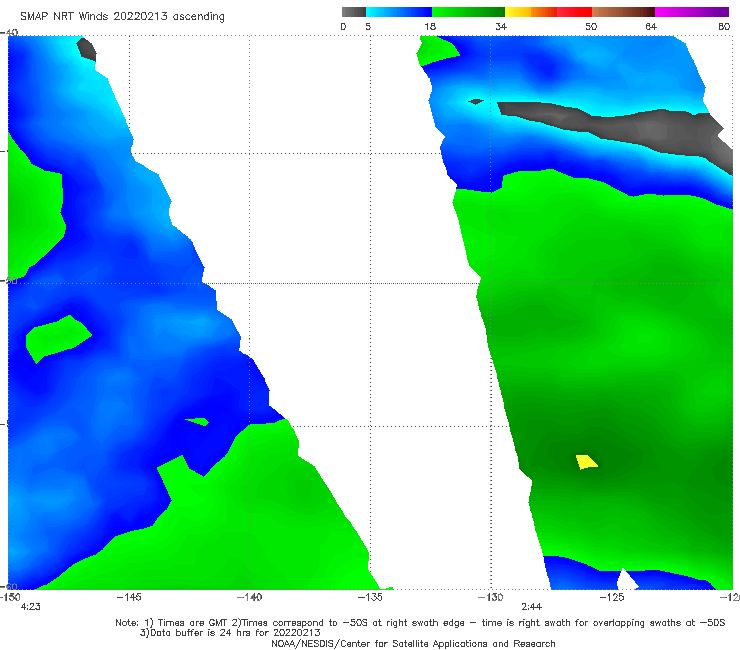The image size is (740, 650).
Task: Click the tiny gray patch near -130 longitude
Action: click(x=476, y=101)
